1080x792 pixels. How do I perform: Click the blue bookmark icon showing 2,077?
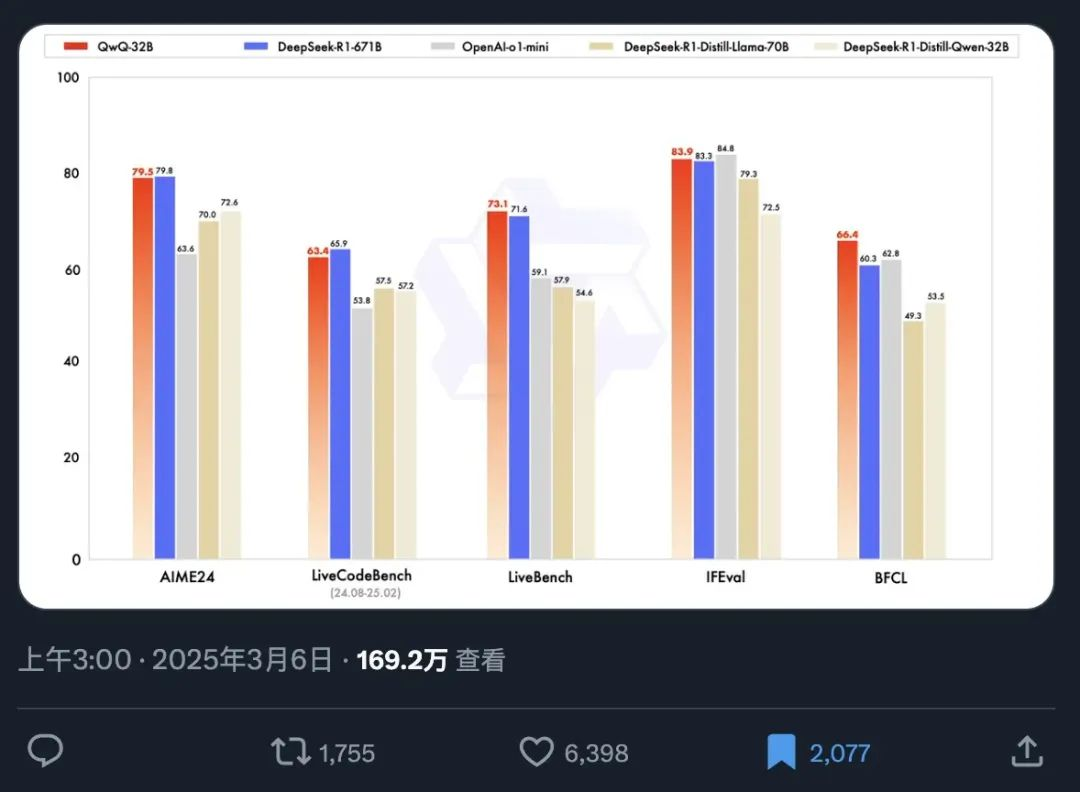point(783,751)
